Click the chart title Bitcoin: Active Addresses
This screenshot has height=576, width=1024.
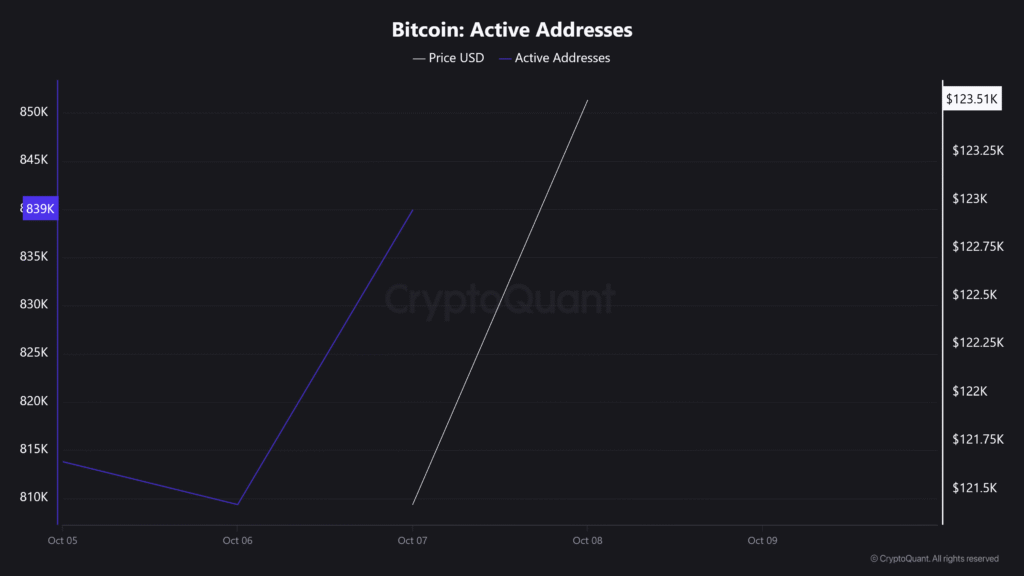coord(512,30)
